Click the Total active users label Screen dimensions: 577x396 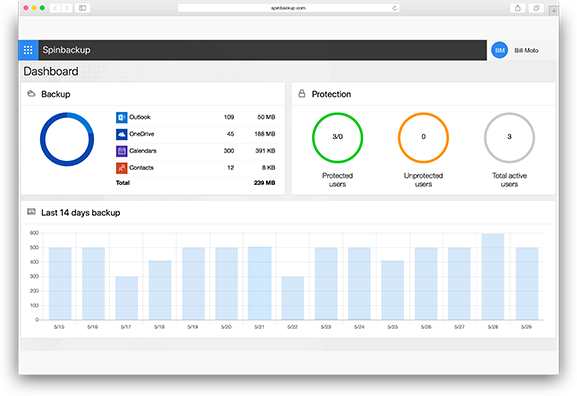[x=510, y=180]
